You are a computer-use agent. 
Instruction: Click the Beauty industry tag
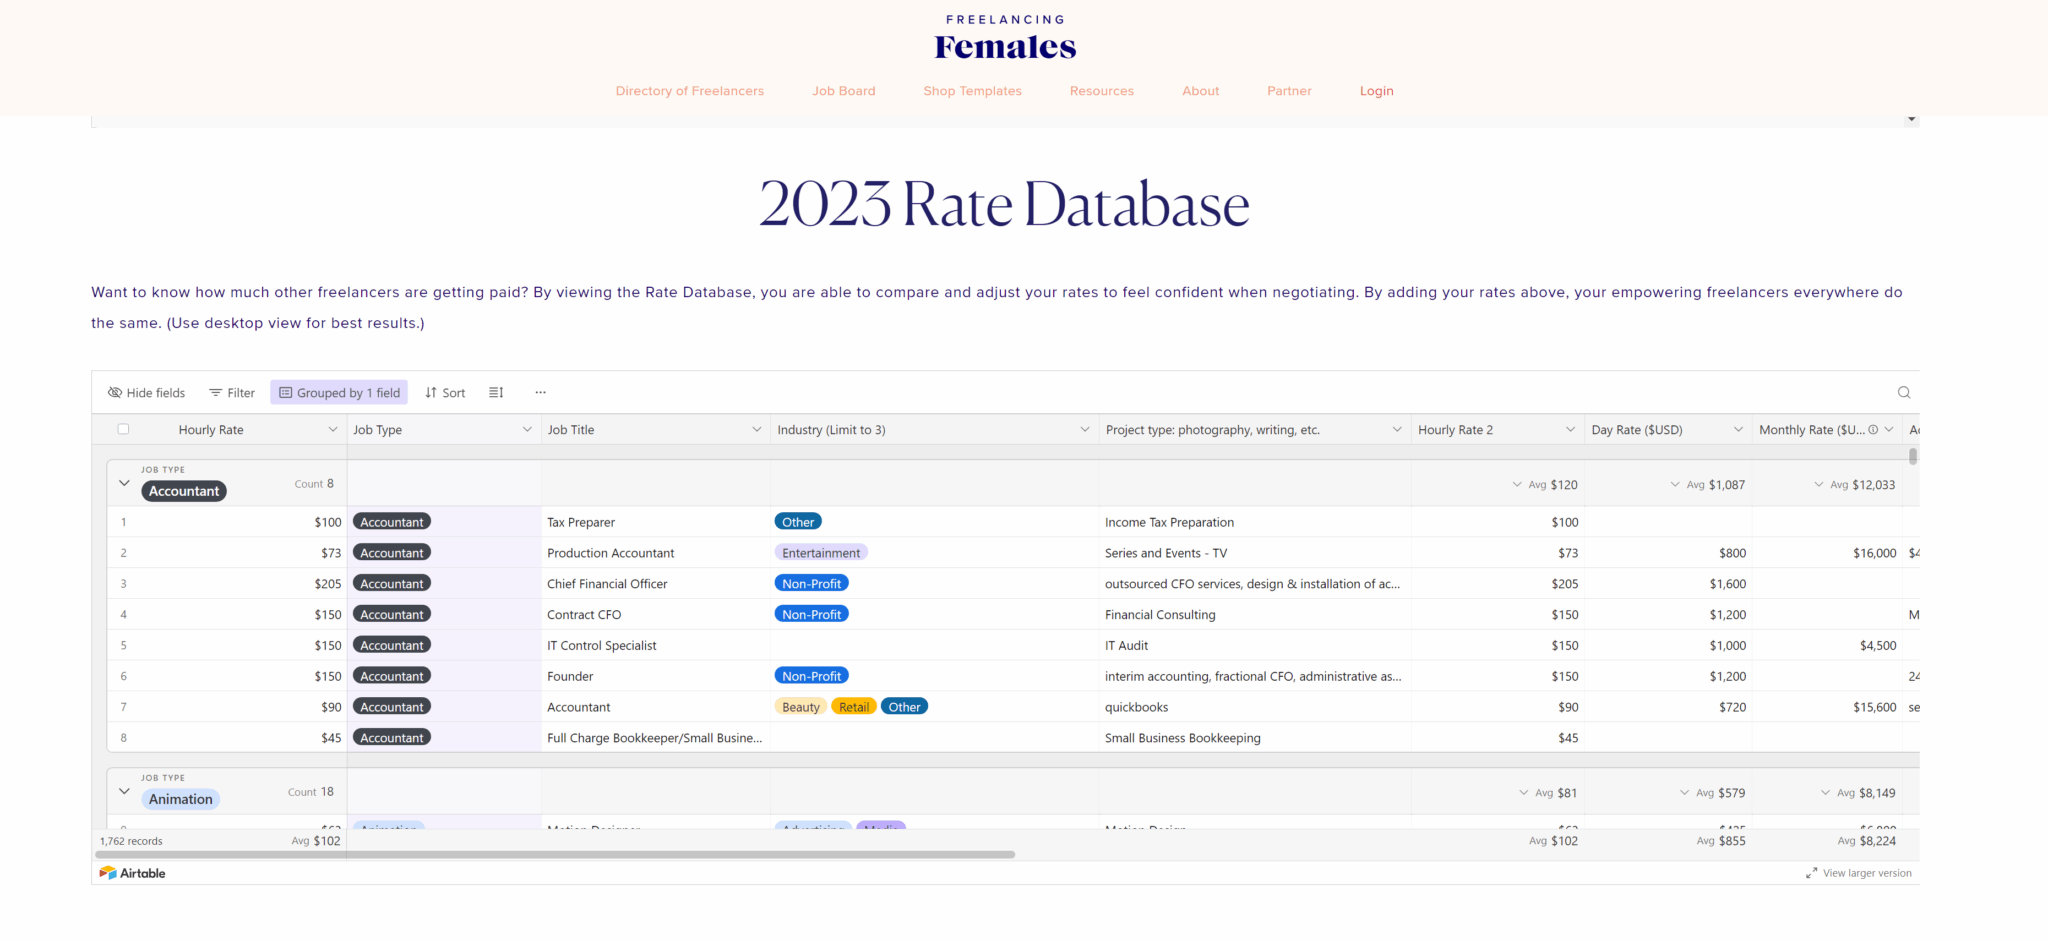[x=801, y=707]
